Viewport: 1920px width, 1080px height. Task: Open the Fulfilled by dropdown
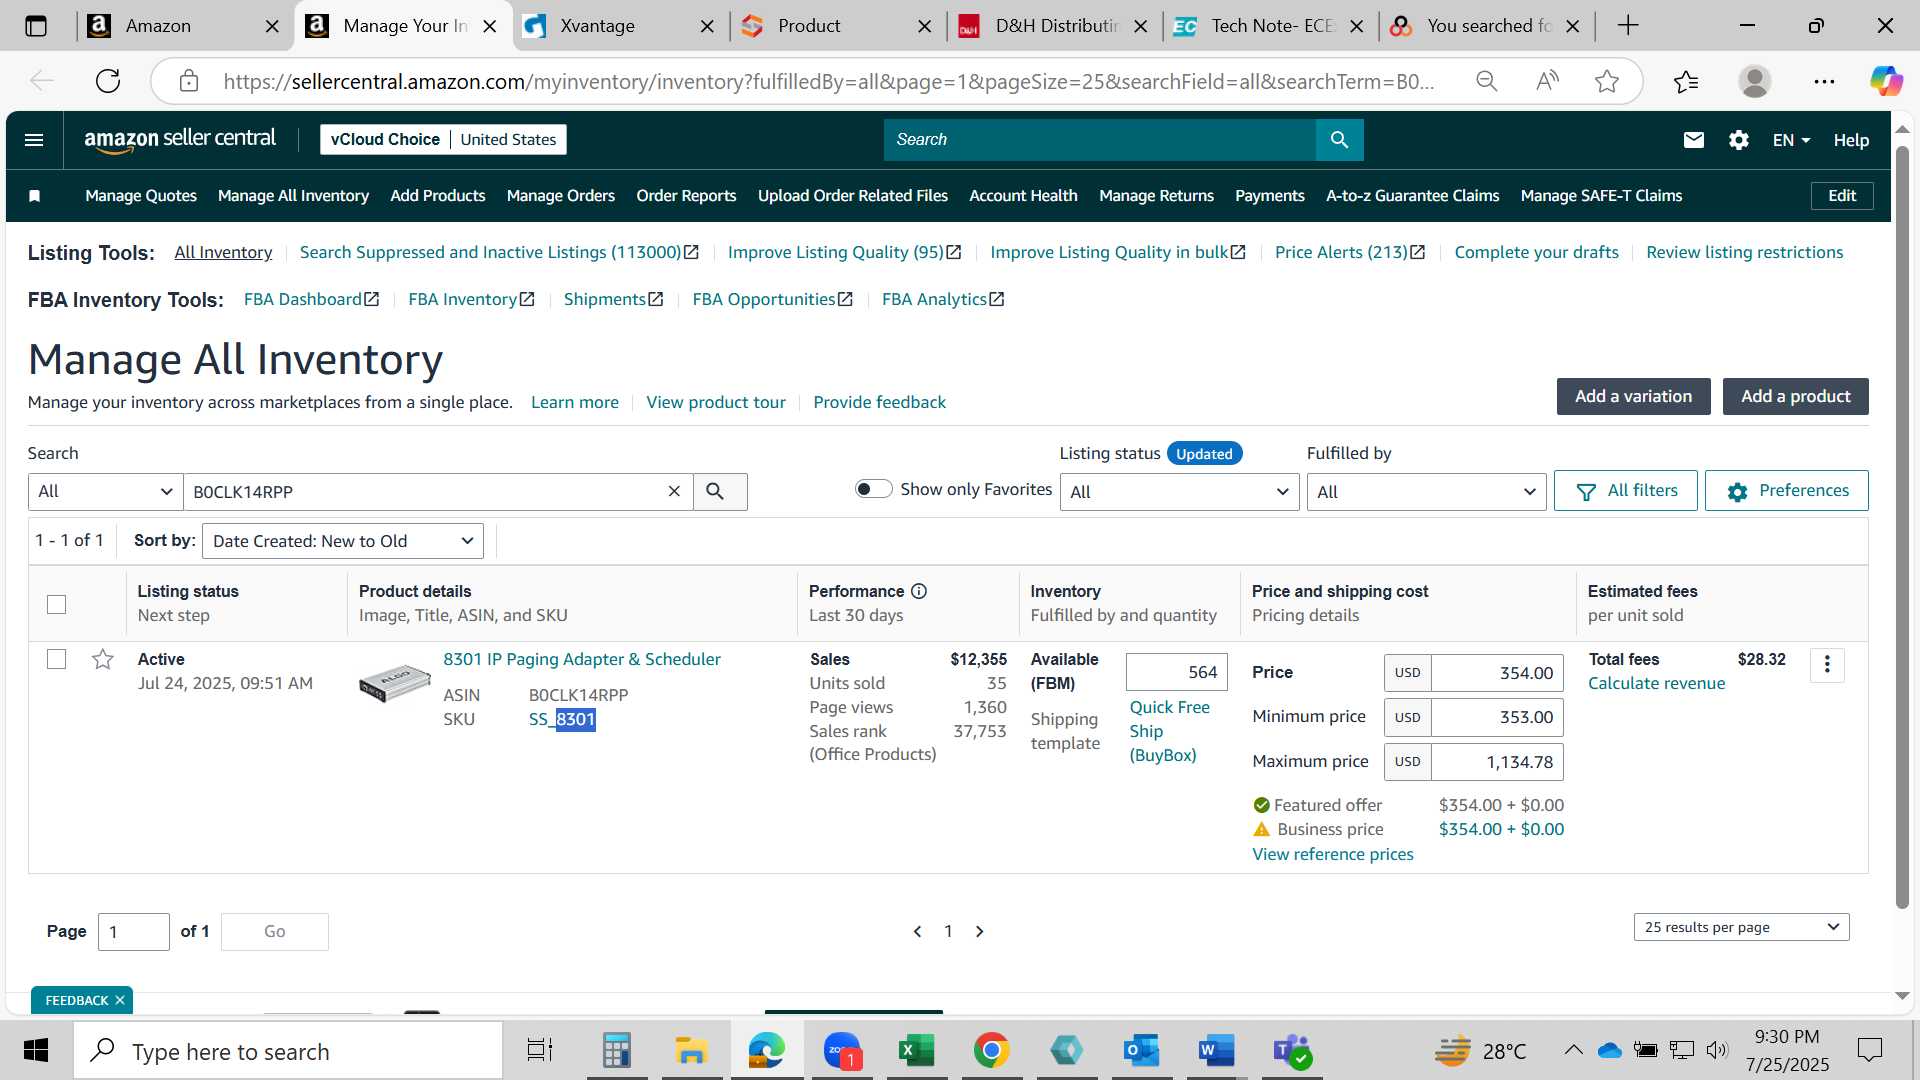coord(1426,491)
